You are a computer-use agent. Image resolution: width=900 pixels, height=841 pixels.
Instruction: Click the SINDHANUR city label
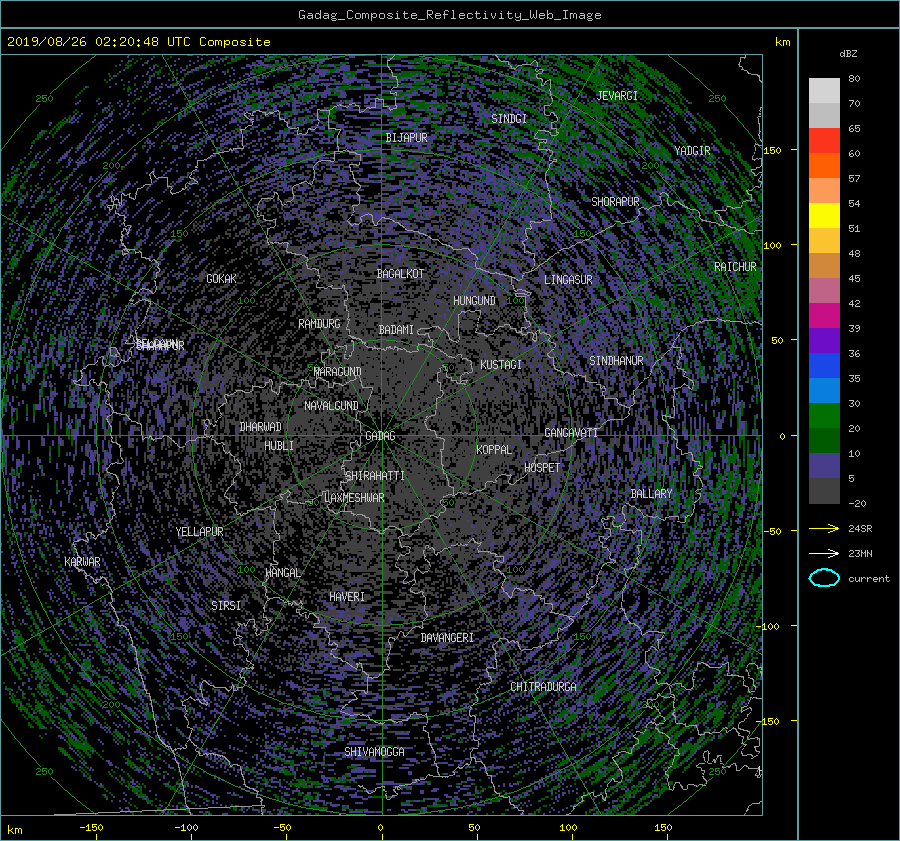click(x=616, y=361)
